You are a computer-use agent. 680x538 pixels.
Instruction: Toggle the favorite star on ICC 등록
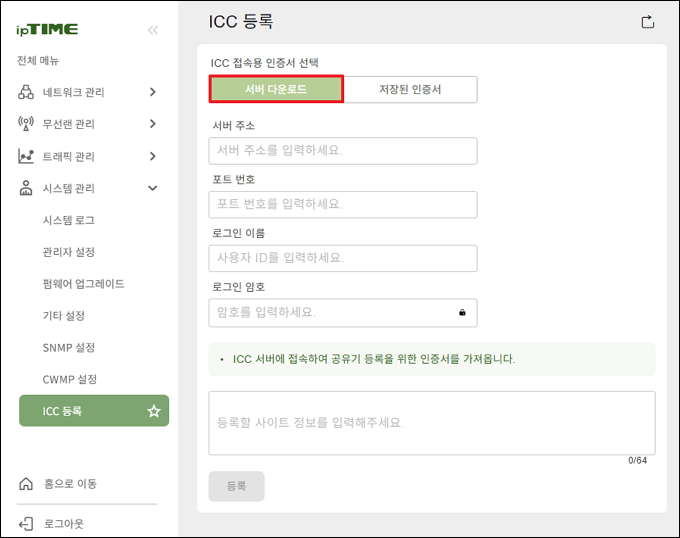(154, 411)
